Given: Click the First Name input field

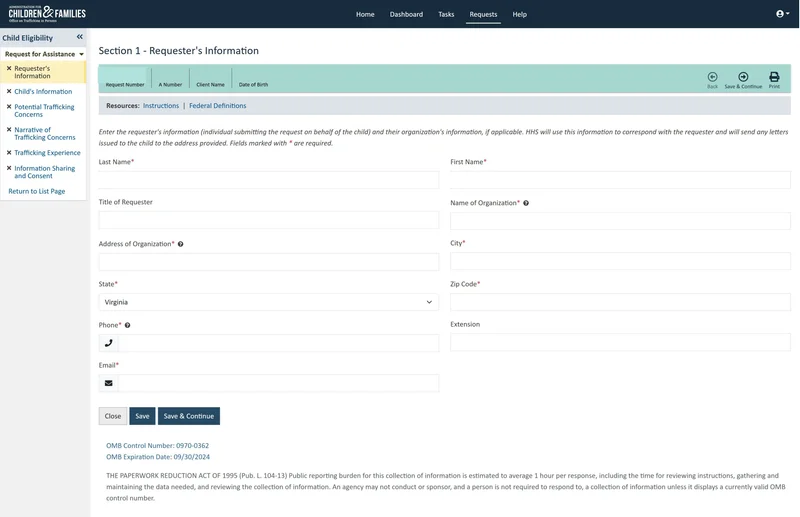Looking at the screenshot, I should [x=620, y=180].
